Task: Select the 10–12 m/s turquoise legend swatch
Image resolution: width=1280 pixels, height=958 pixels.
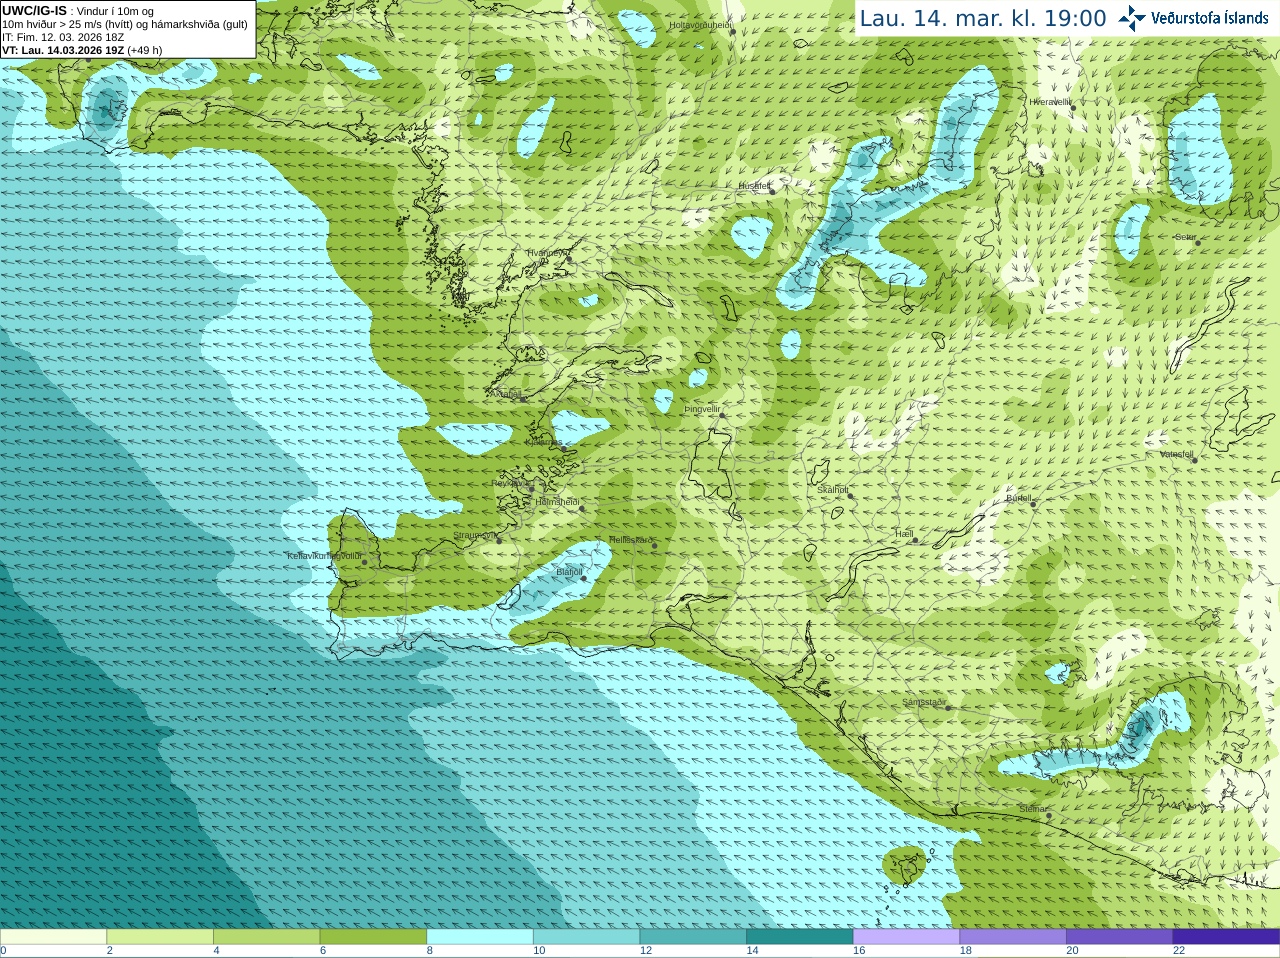Action: coord(586,937)
